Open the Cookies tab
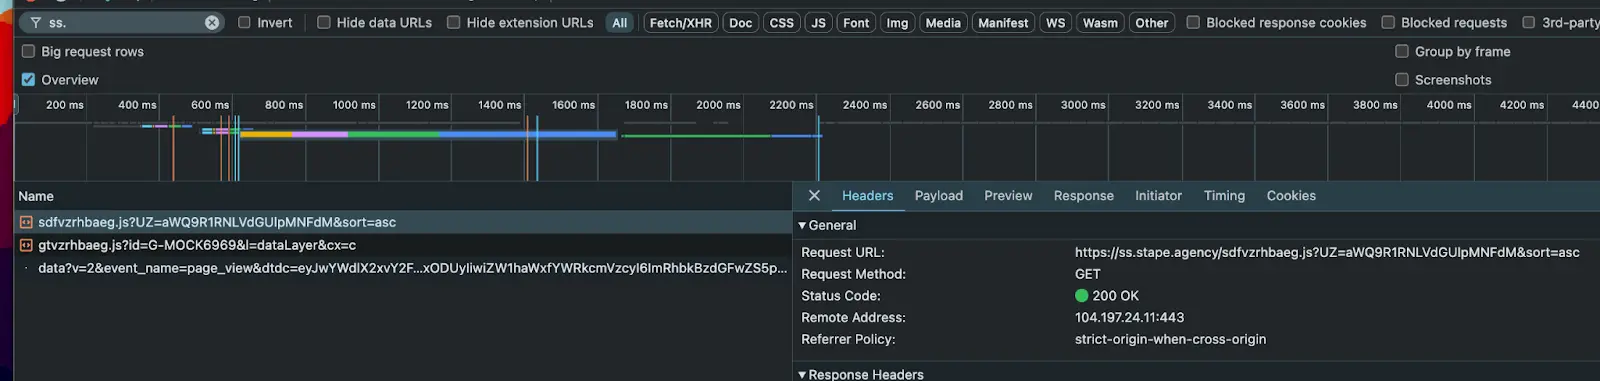The width and height of the screenshot is (1600, 381). [x=1291, y=196]
